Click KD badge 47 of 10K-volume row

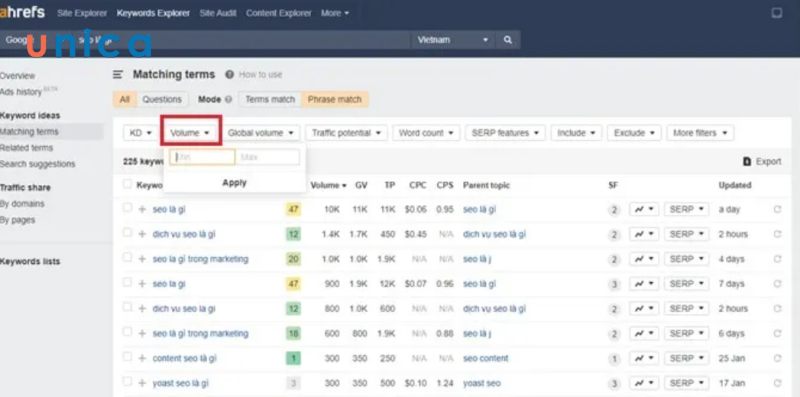pos(293,209)
